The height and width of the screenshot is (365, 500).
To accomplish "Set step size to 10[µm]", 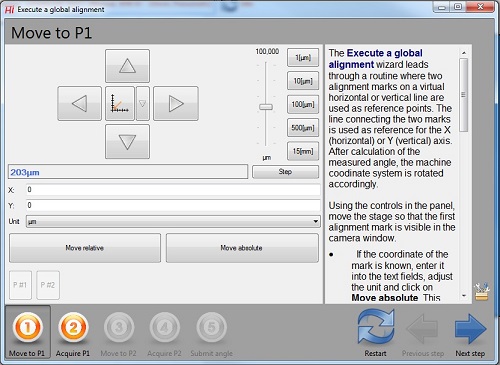I will [x=303, y=81].
